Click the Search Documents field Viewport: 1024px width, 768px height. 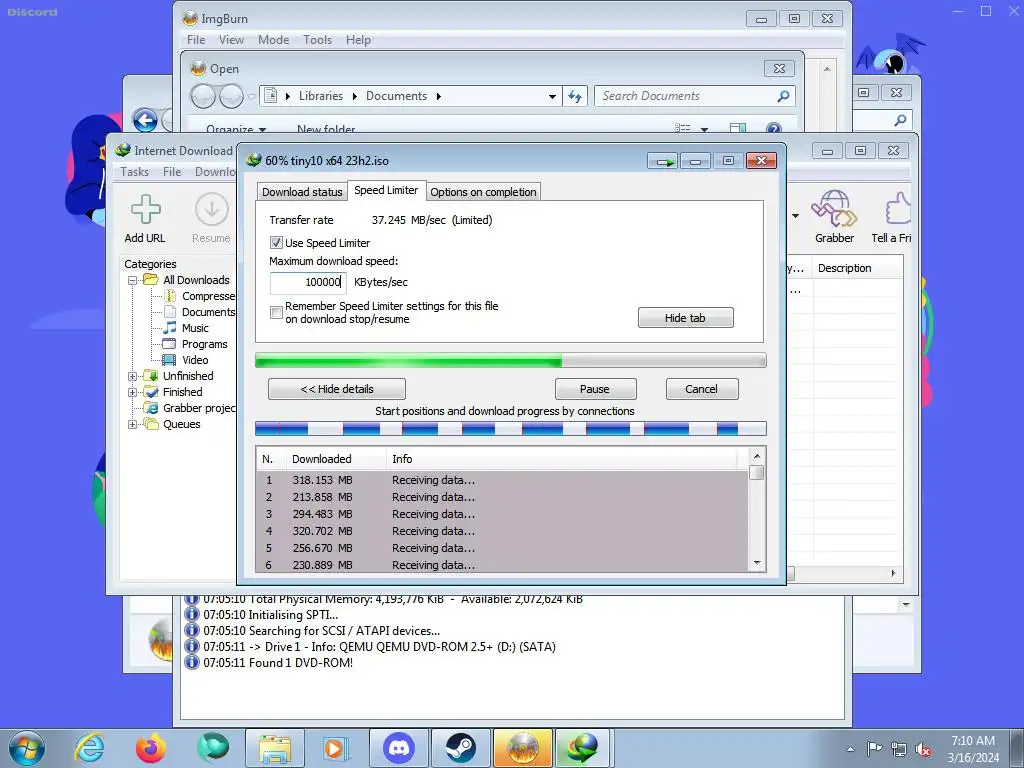click(695, 97)
